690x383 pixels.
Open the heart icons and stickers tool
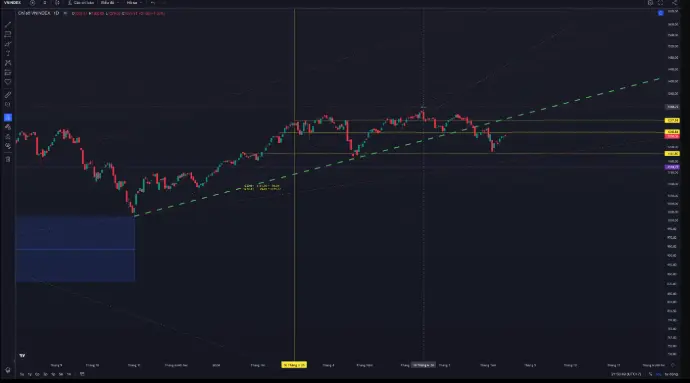click(x=8, y=82)
